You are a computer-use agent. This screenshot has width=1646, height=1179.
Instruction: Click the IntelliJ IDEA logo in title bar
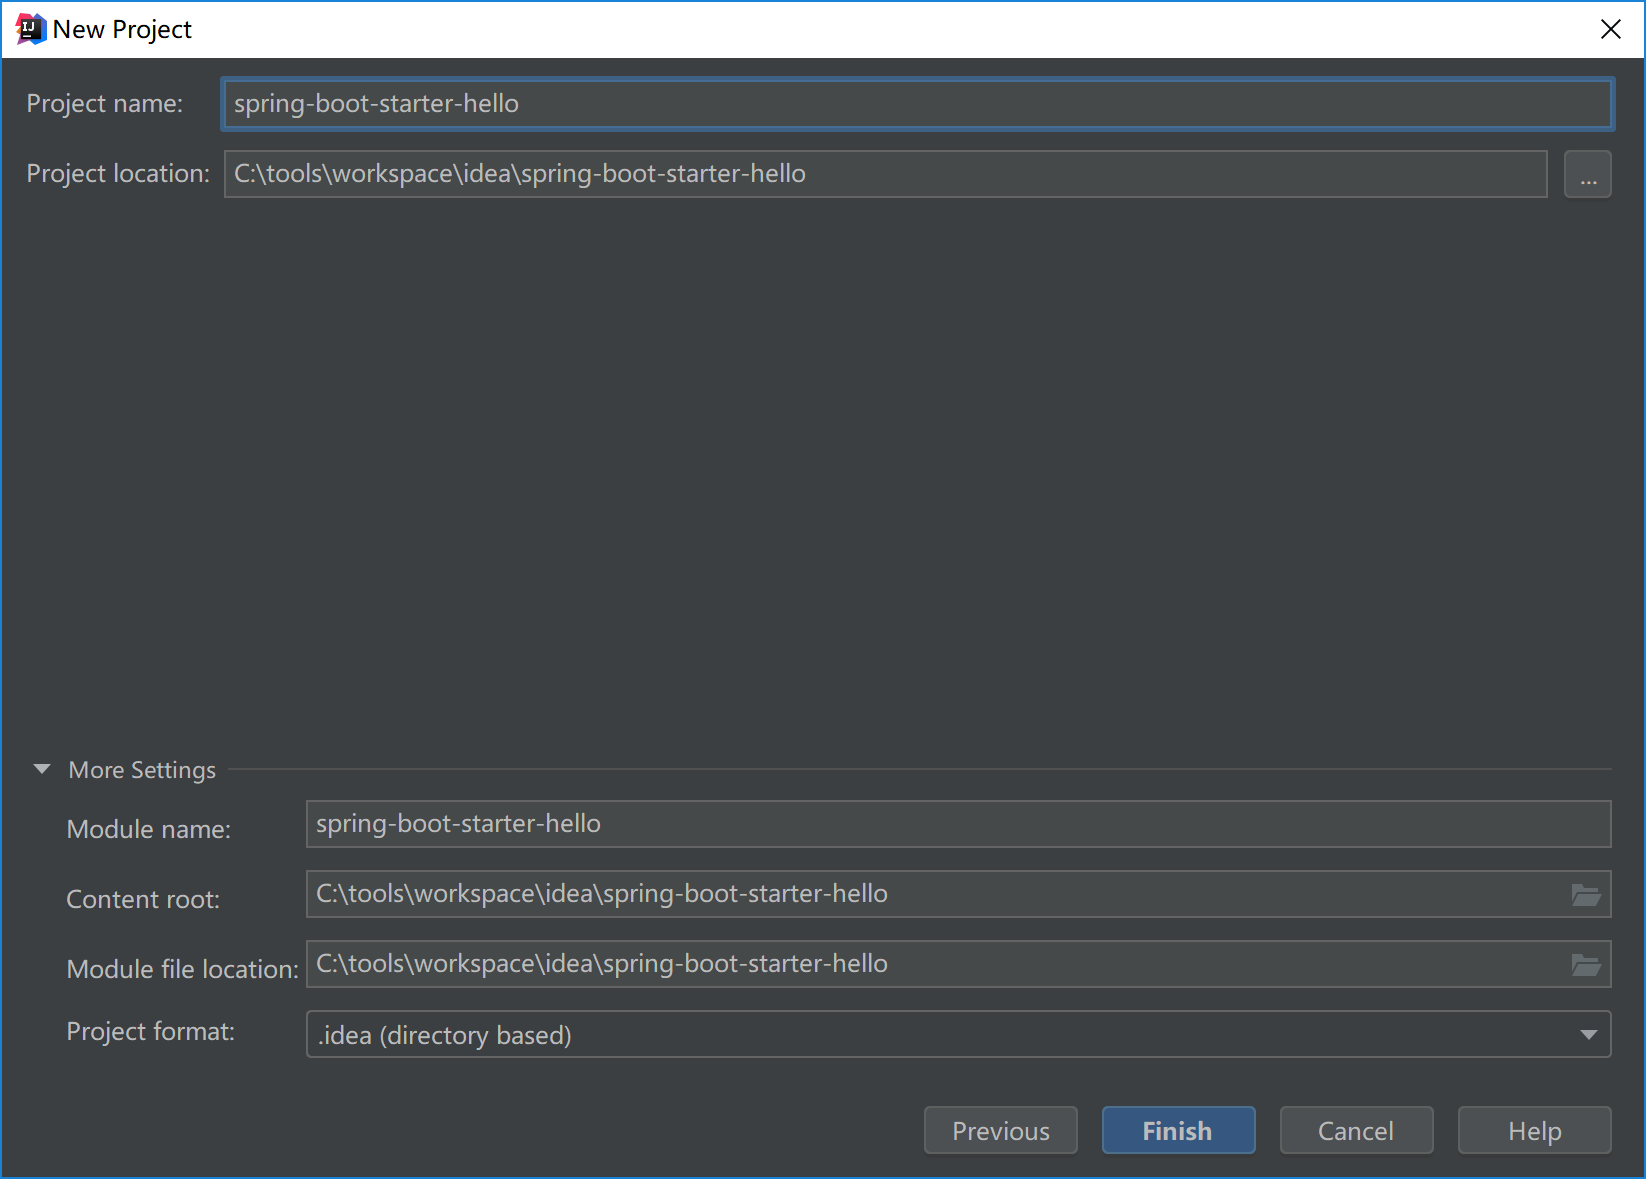31,29
